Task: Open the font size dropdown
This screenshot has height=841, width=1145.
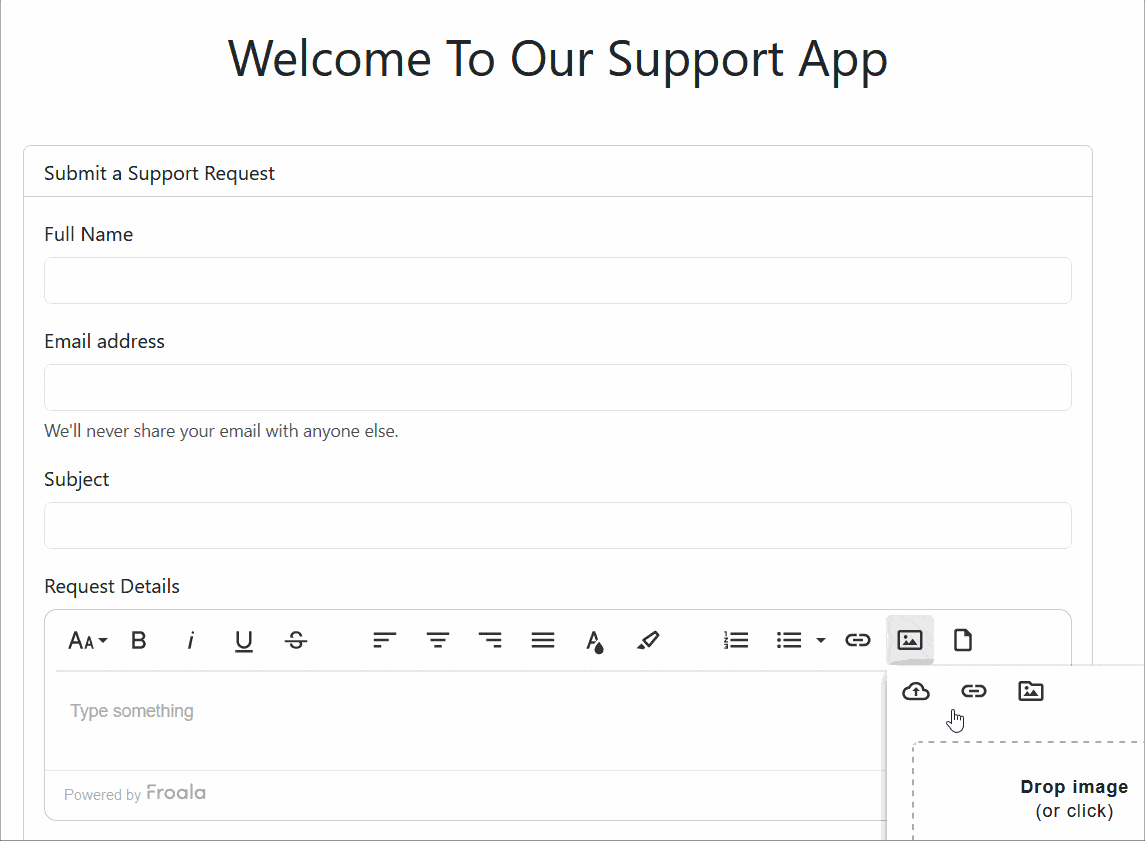Action: click(88, 640)
